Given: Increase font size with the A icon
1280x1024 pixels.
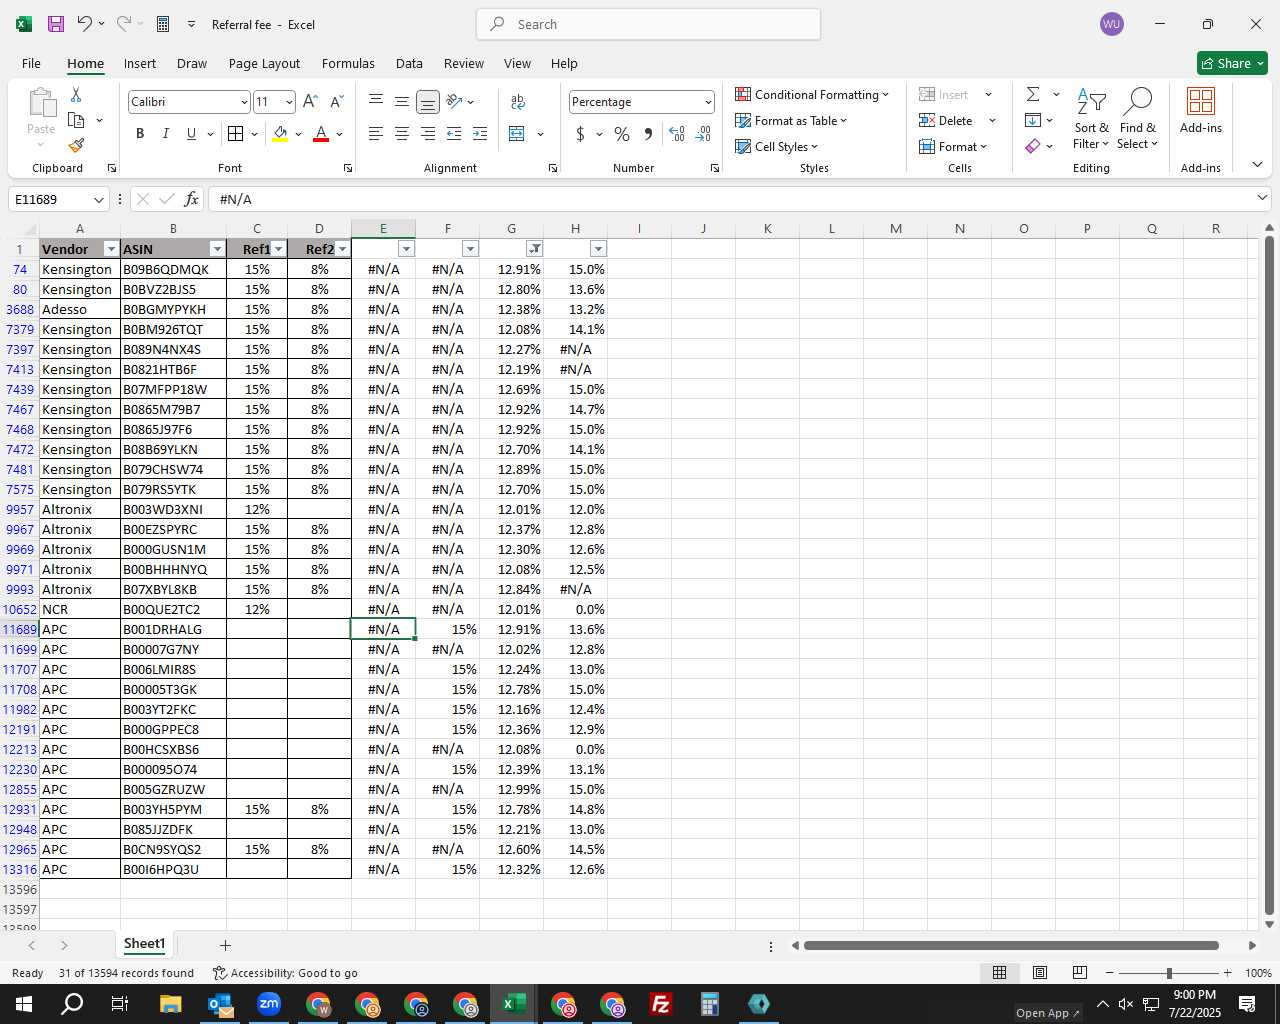Looking at the screenshot, I should coord(310,101).
